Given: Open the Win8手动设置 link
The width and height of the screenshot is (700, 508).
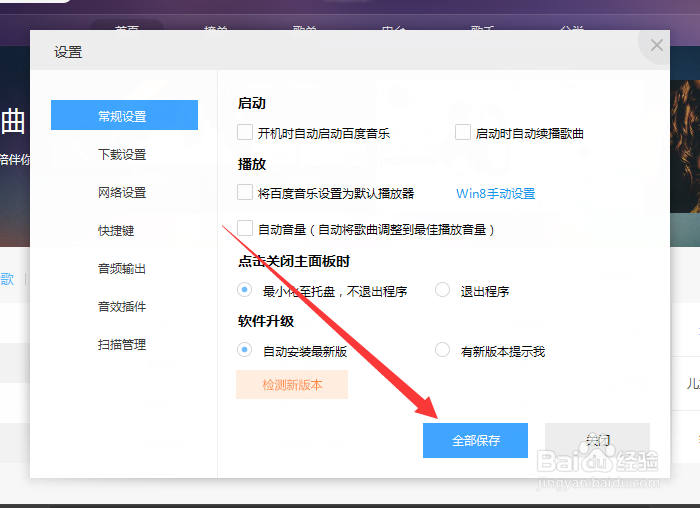Looking at the screenshot, I should (x=495, y=193).
